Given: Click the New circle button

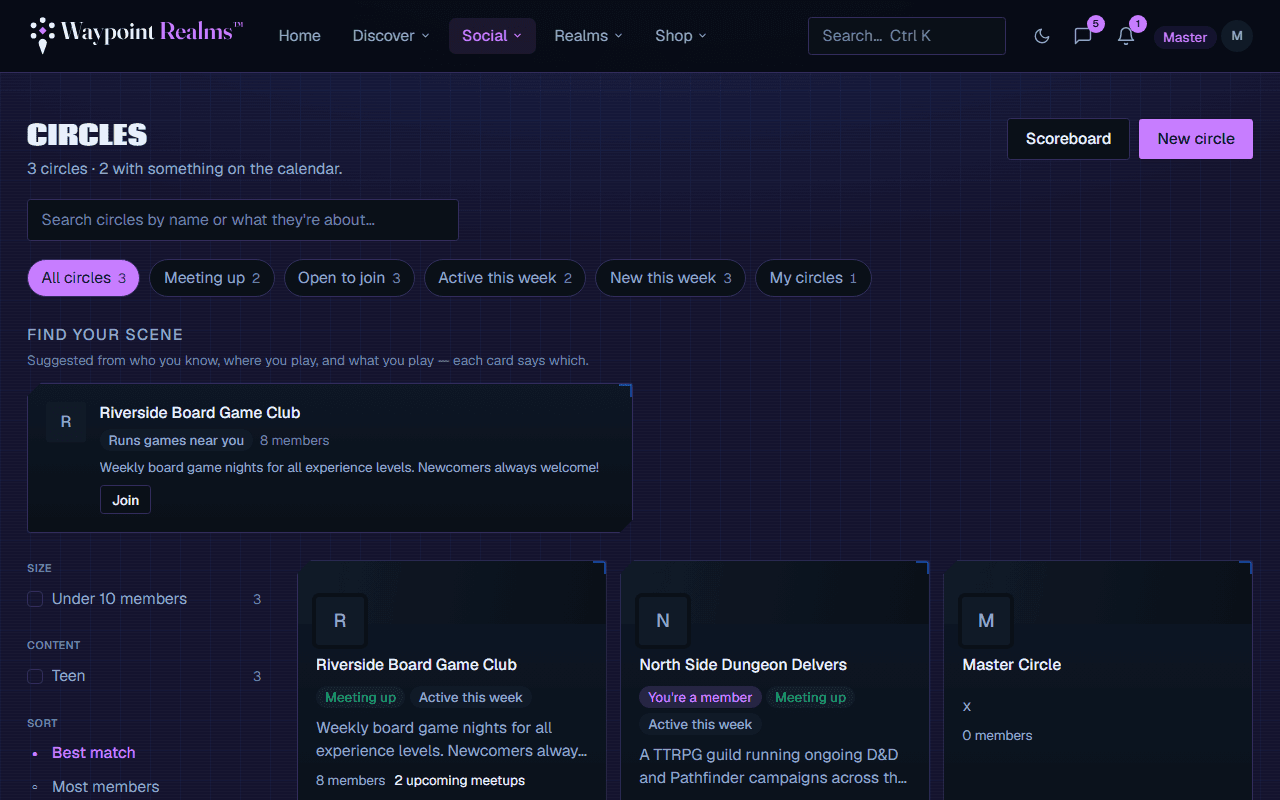Looking at the screenshot, I should pyautogui.click(x=1196, y=139).
